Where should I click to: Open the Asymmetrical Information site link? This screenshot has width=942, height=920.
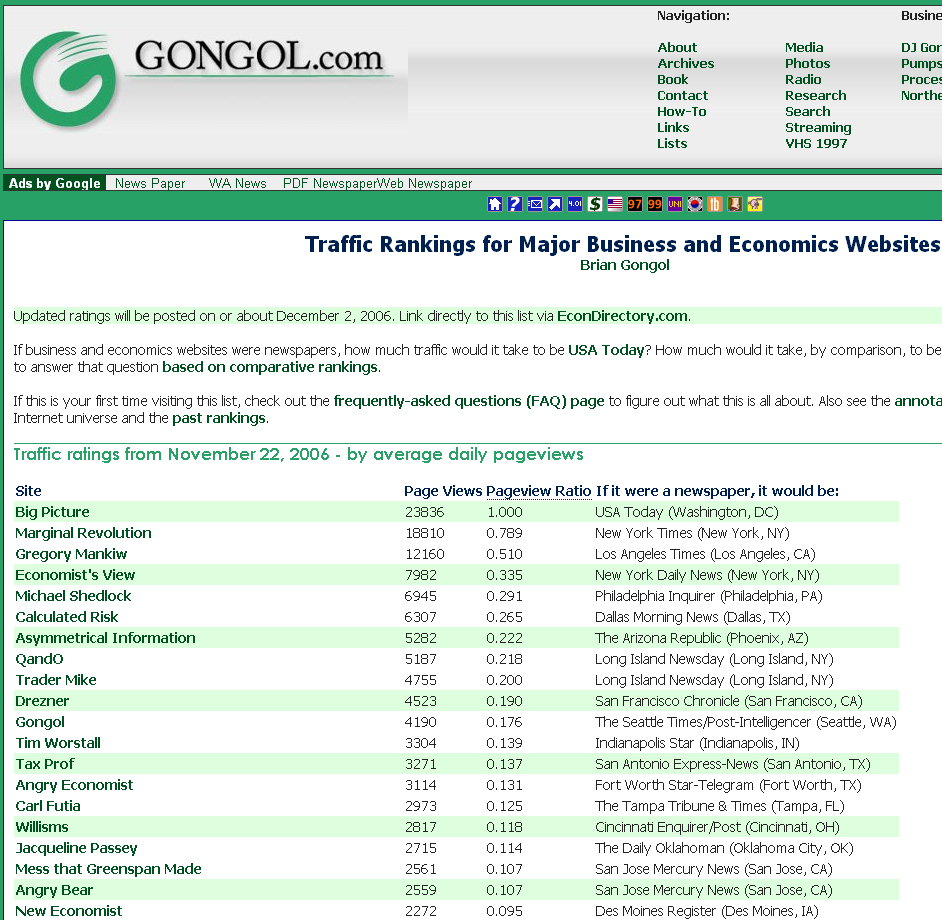[x=105, y=638]
